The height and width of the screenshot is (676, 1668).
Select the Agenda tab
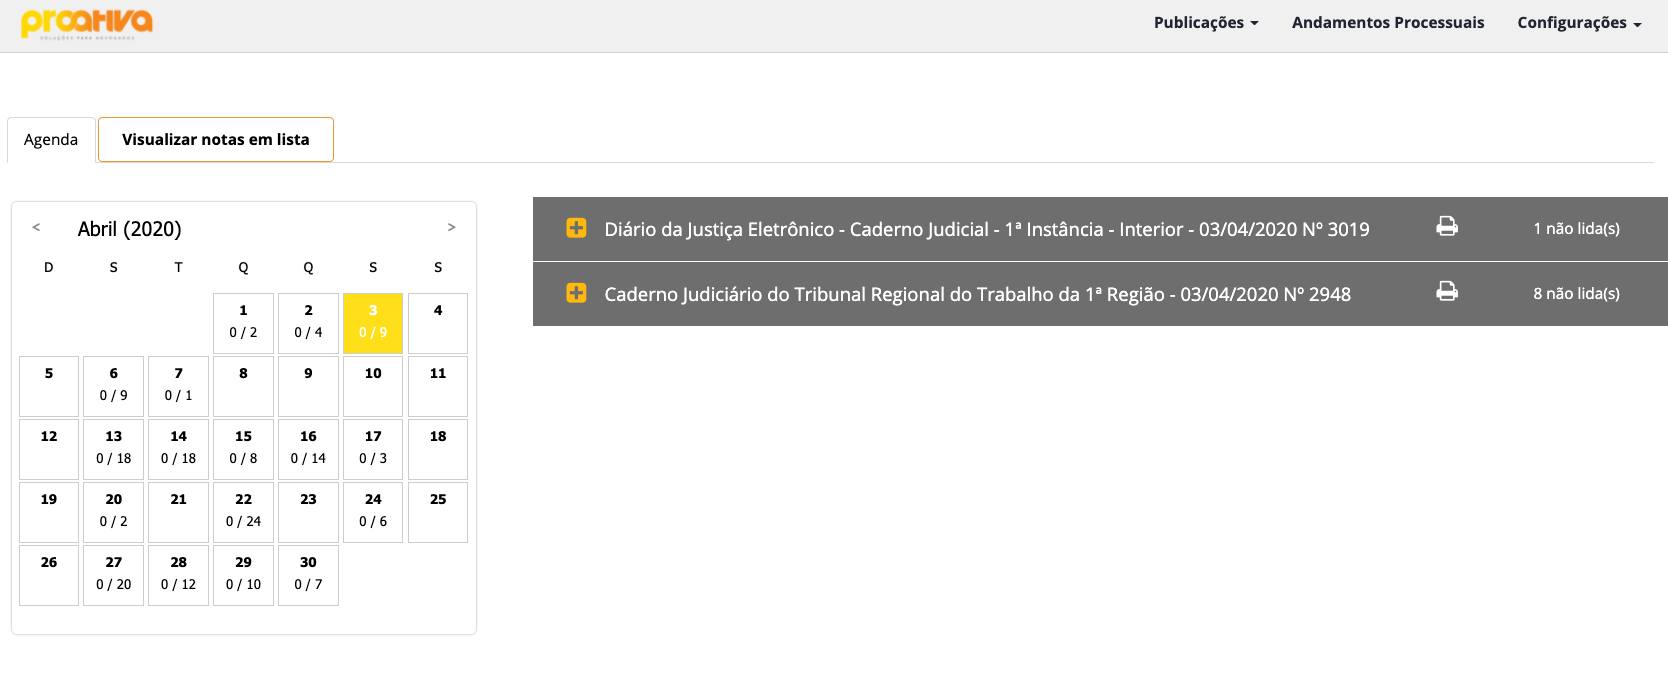tap(51, 140)
